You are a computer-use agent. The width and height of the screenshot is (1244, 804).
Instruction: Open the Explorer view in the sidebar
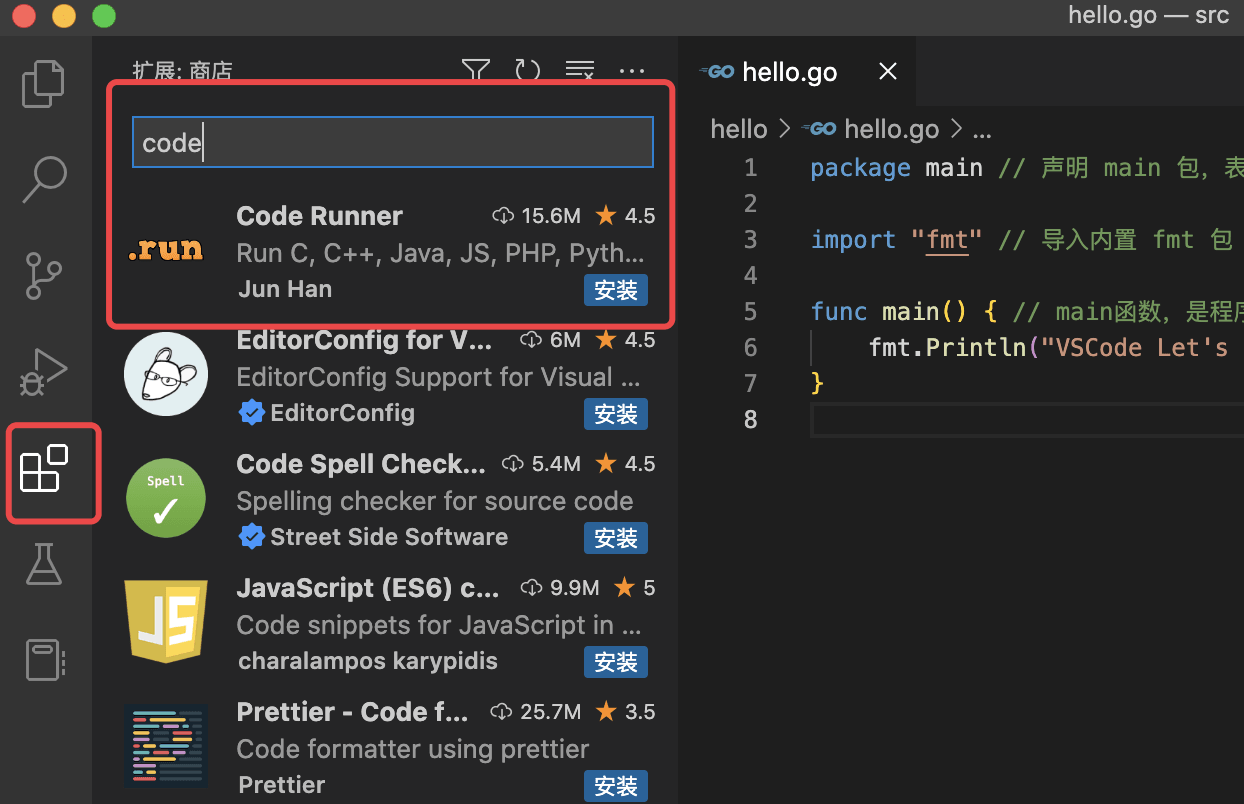coord(43,84)
